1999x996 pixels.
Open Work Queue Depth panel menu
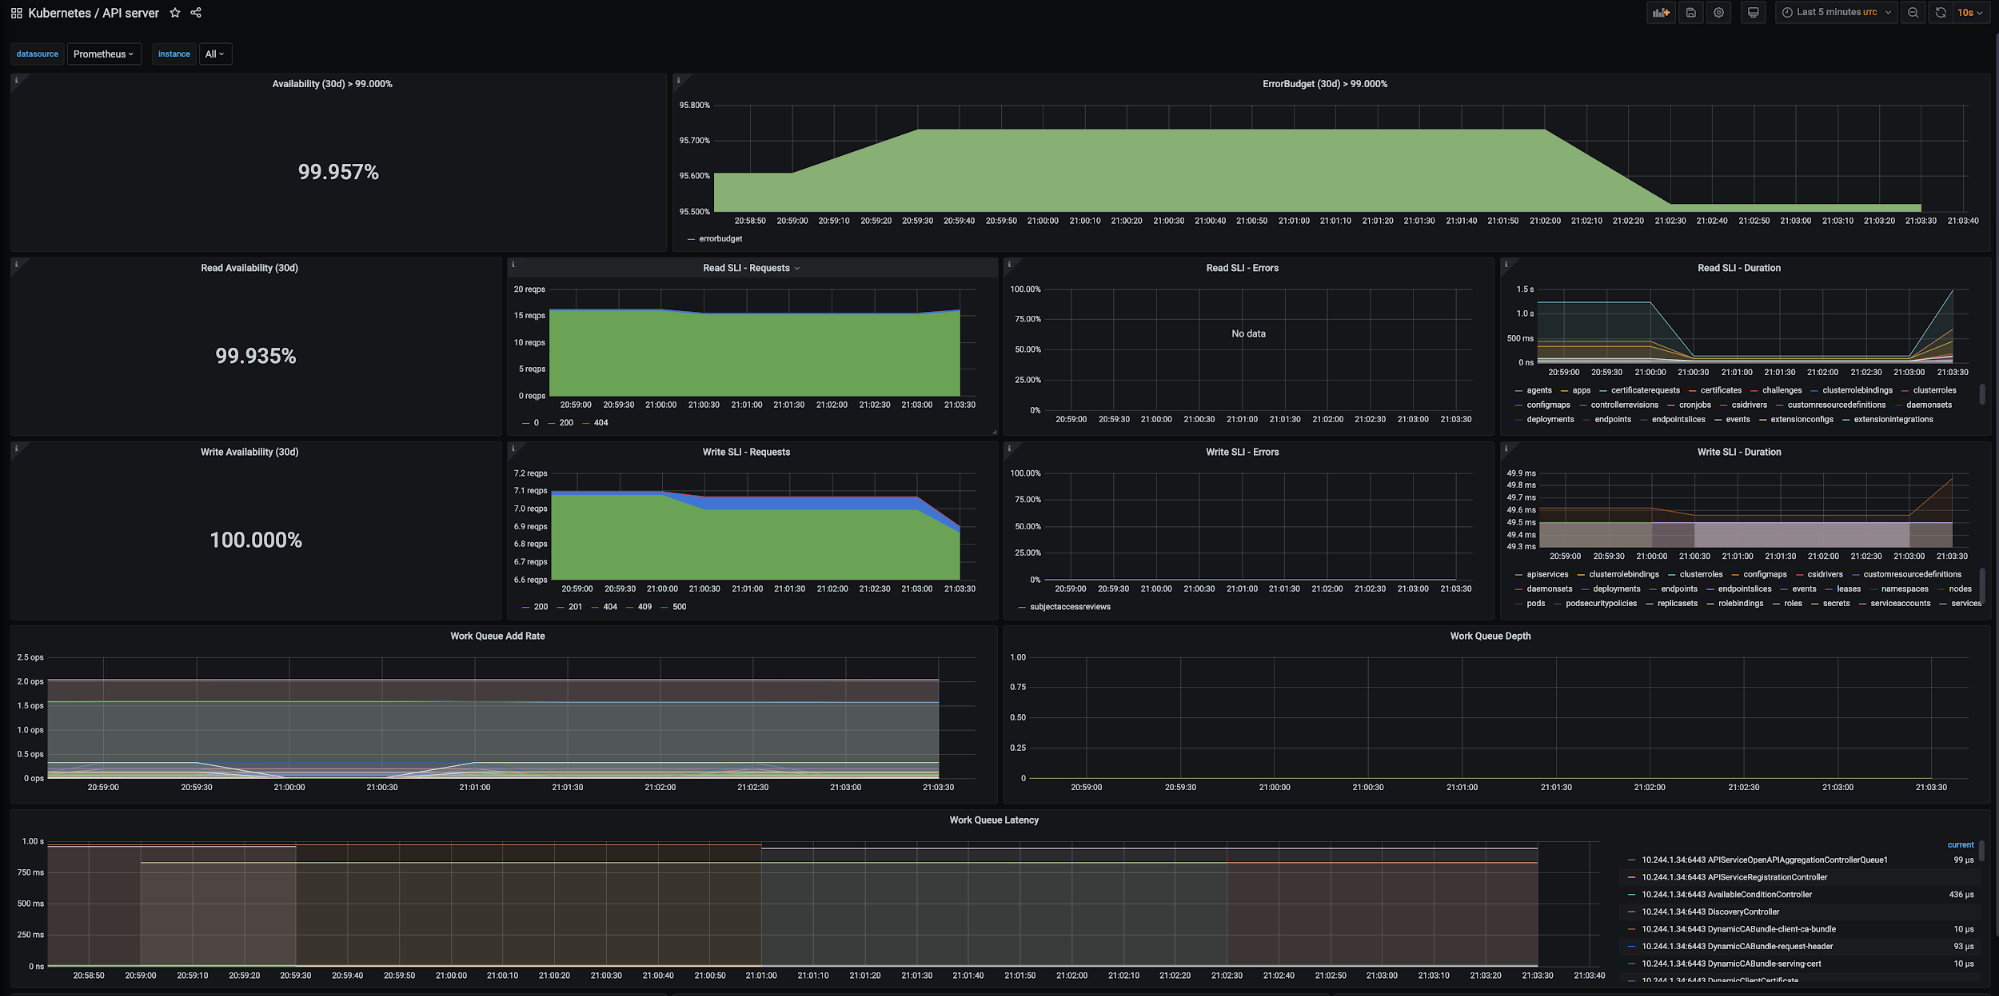(x=1490, y=636)
